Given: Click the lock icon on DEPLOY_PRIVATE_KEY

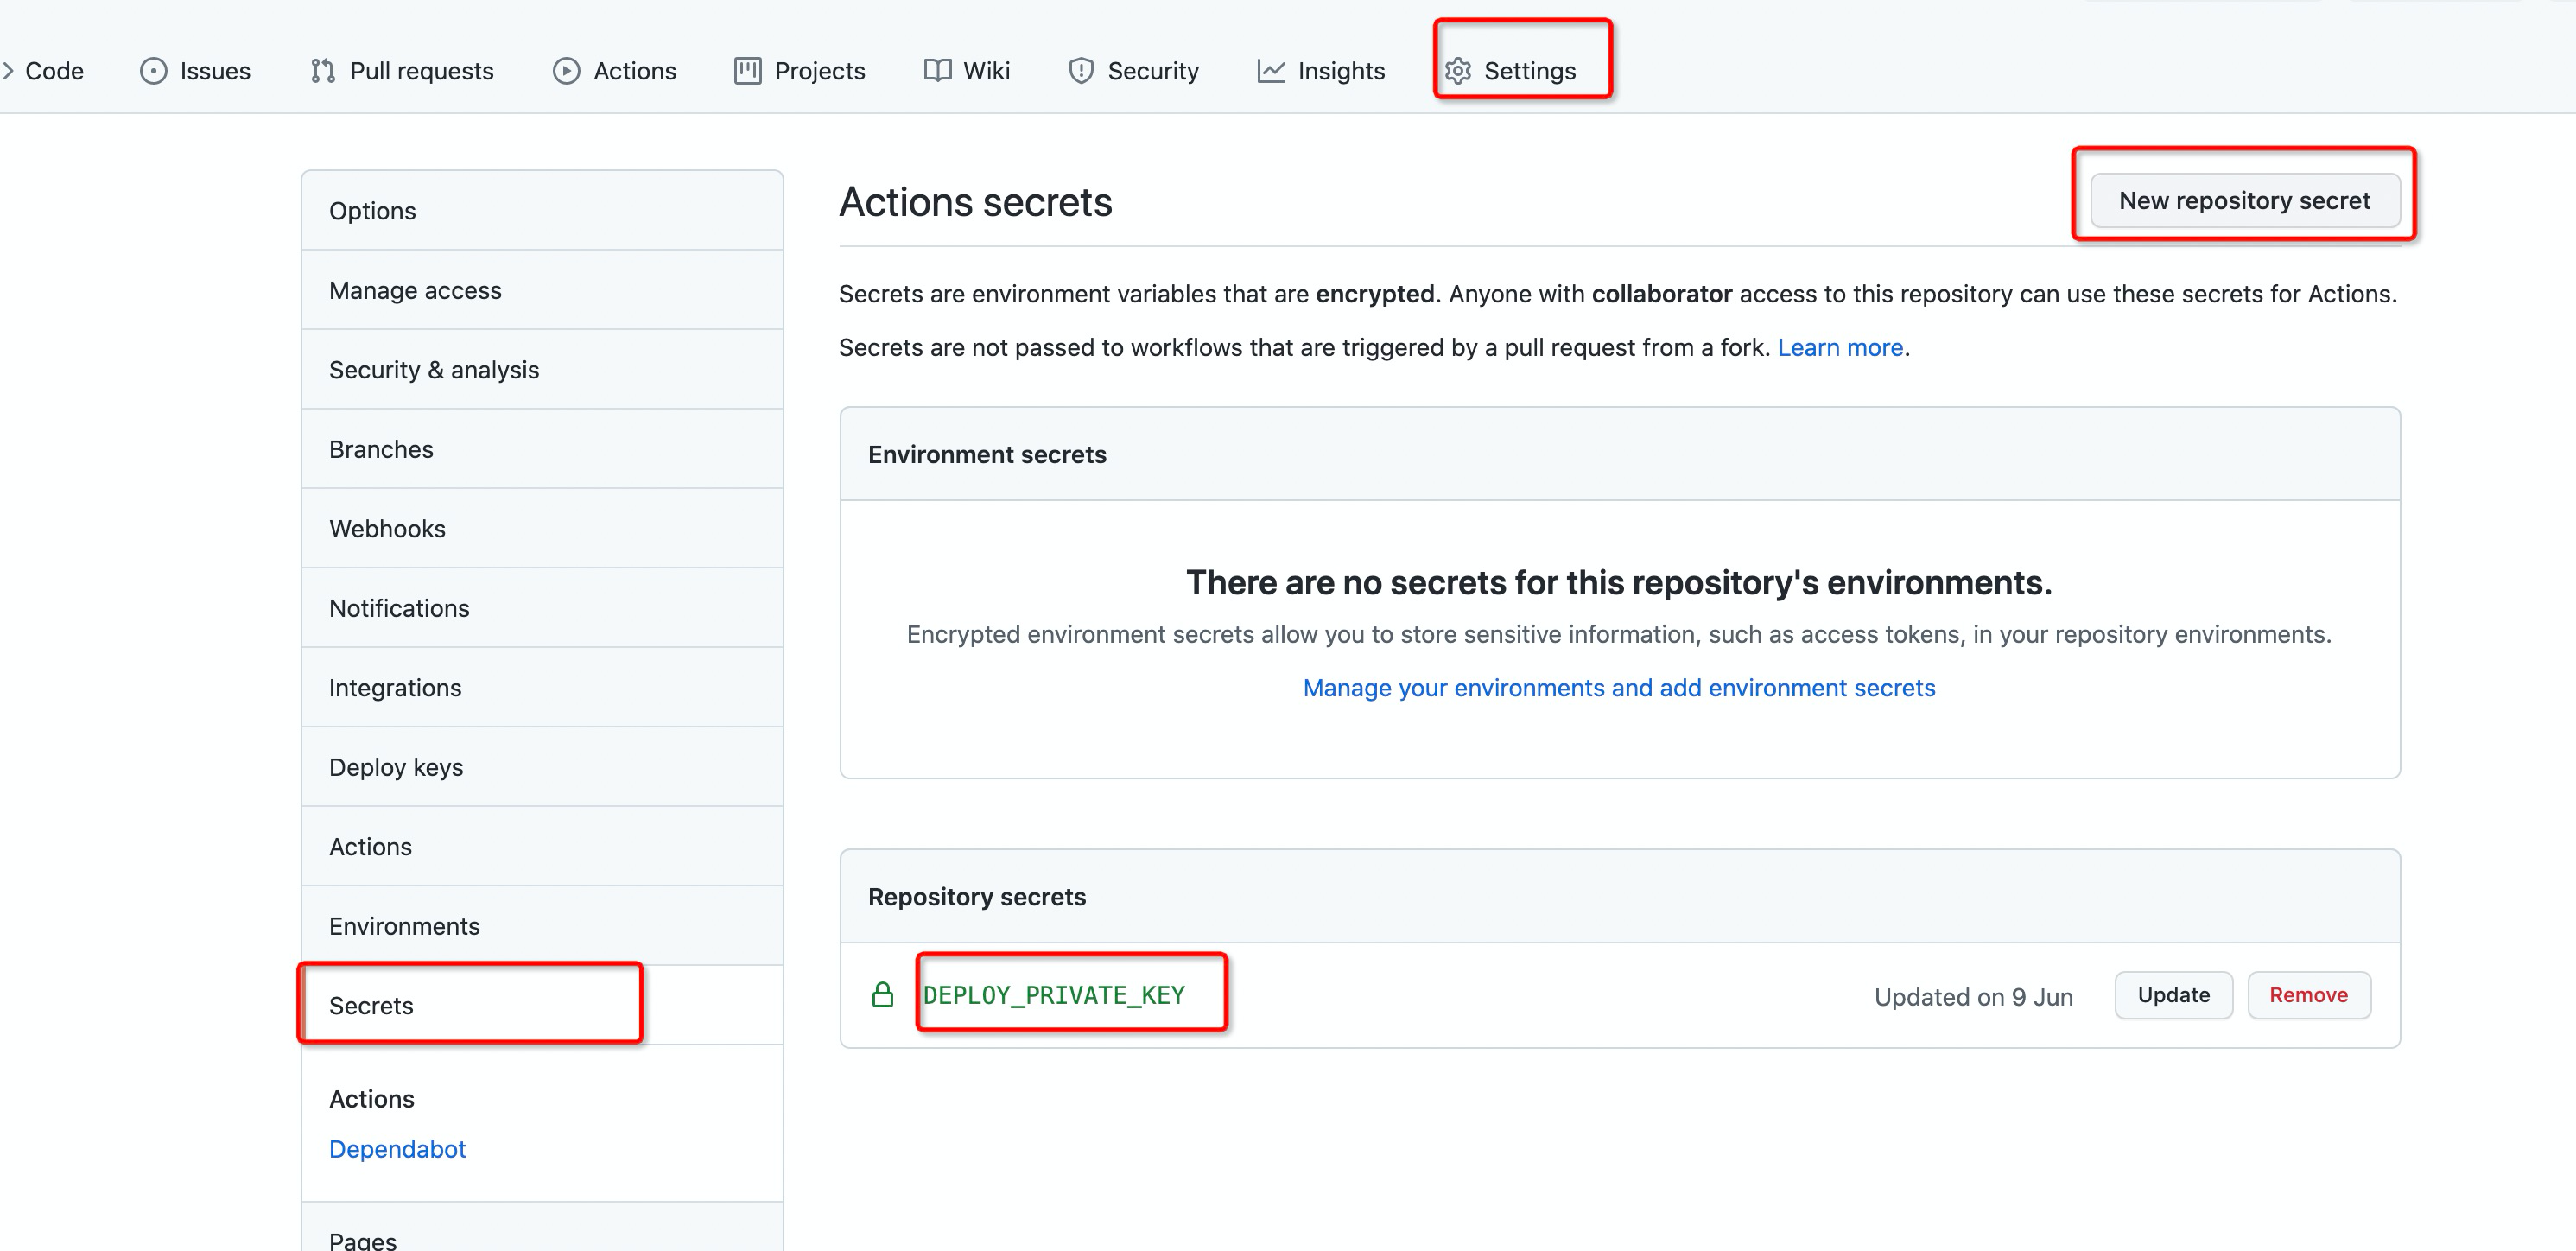Looking at the screenshot, I should (884, 994).
